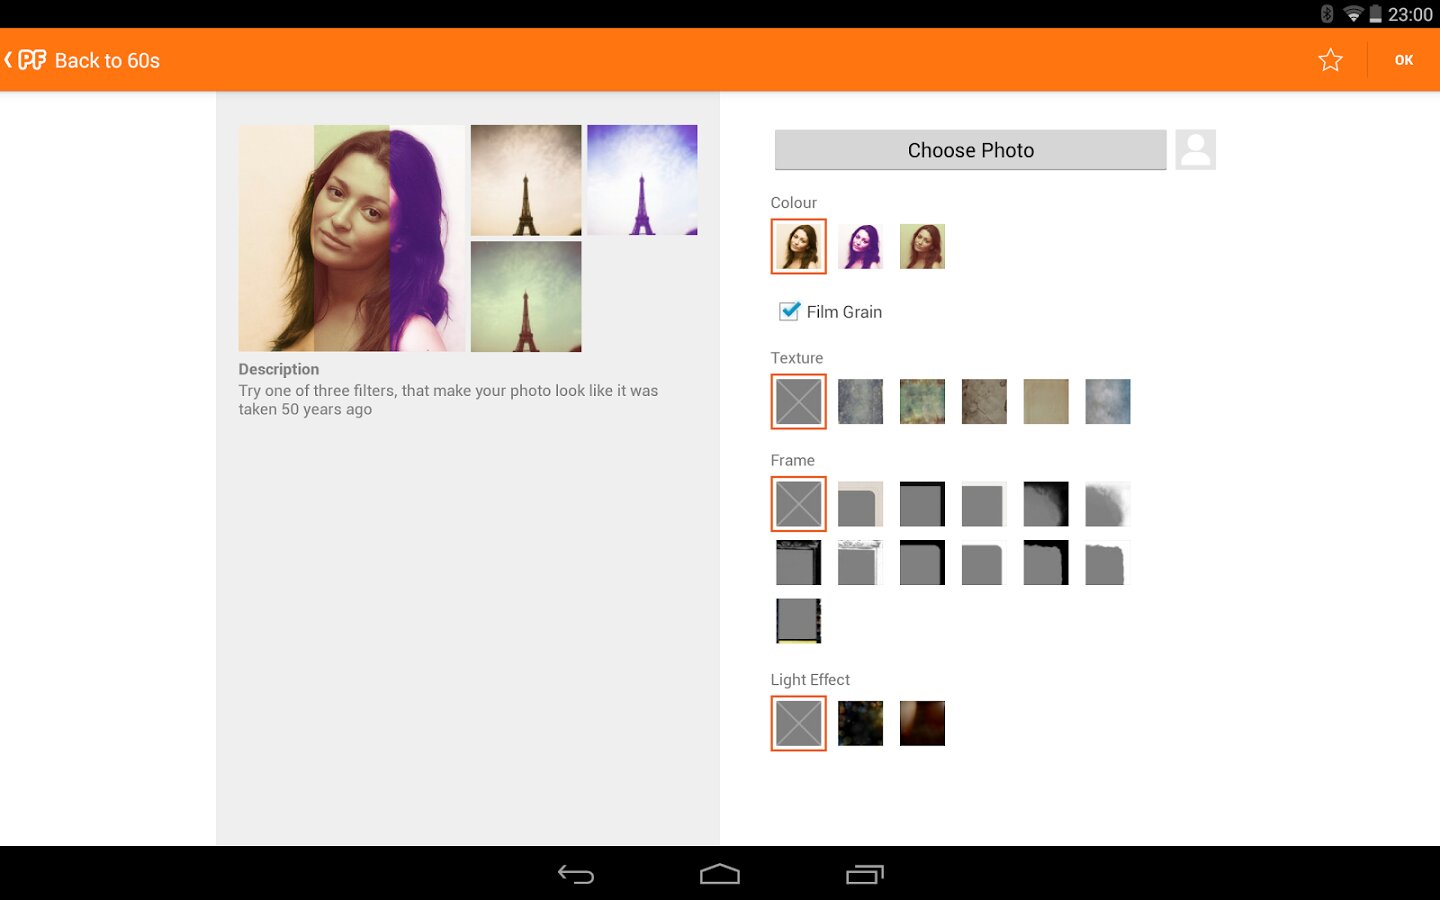
Task: Open the large portrait preview image
Action: click(x=352, y=238)
